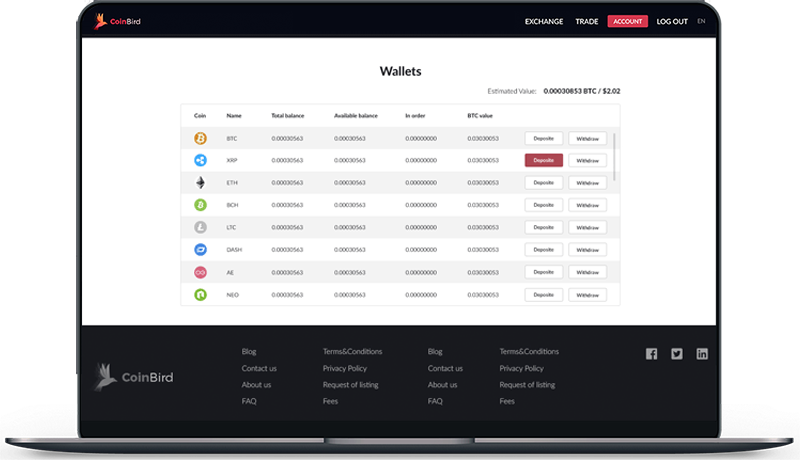This screenshot has width=800, height=460.
Task: Click the Bitcoin (BTC) coin icon
Action: pos(200,138)
